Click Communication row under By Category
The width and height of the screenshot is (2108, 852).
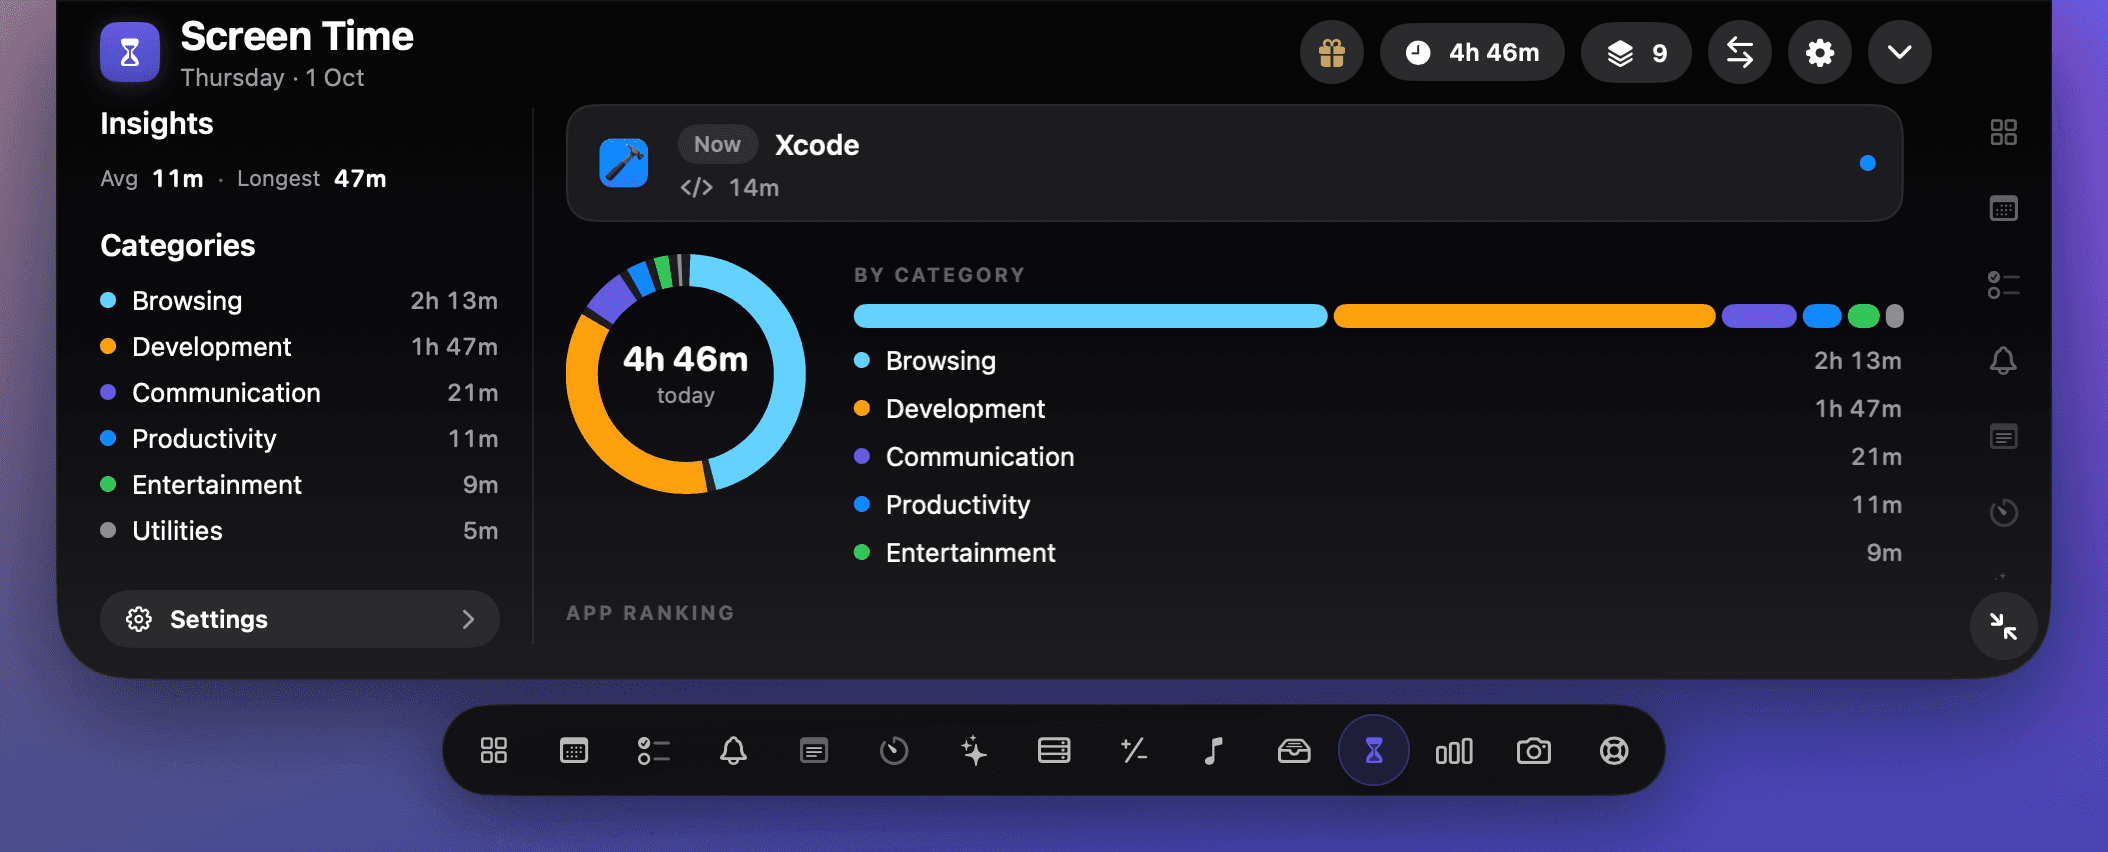coord(1378,457)
